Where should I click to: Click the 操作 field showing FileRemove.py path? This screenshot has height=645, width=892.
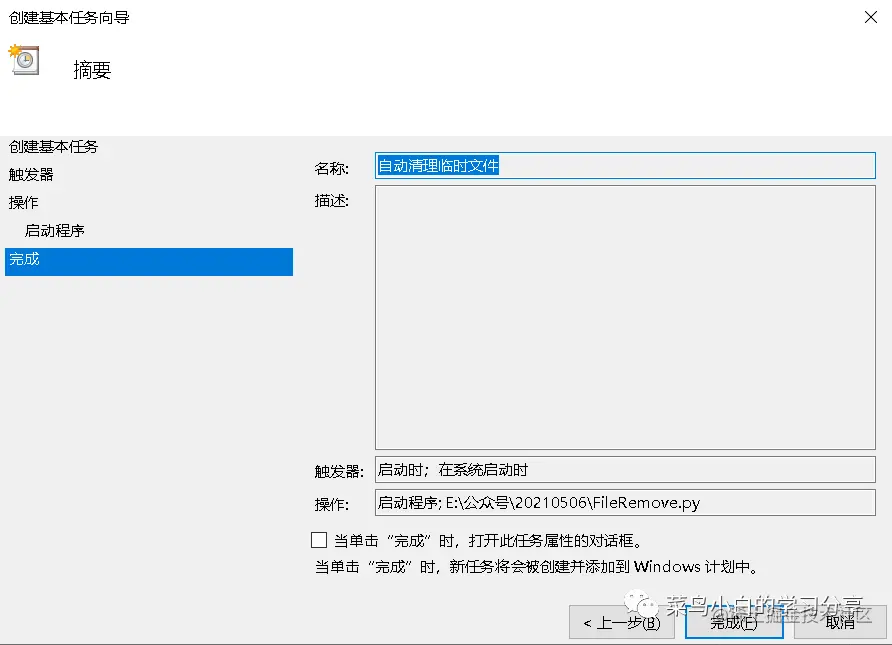[x=625, y=503]
